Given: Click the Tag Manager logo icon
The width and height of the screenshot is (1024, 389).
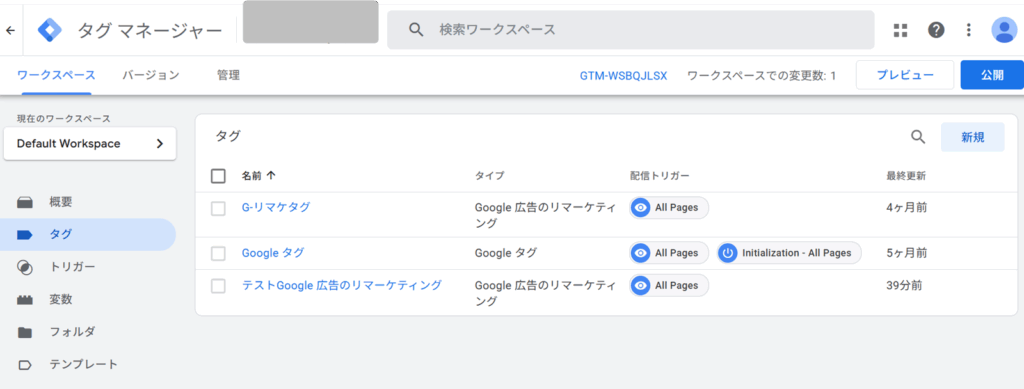Looking at the screenshot, I should point(50,30).
